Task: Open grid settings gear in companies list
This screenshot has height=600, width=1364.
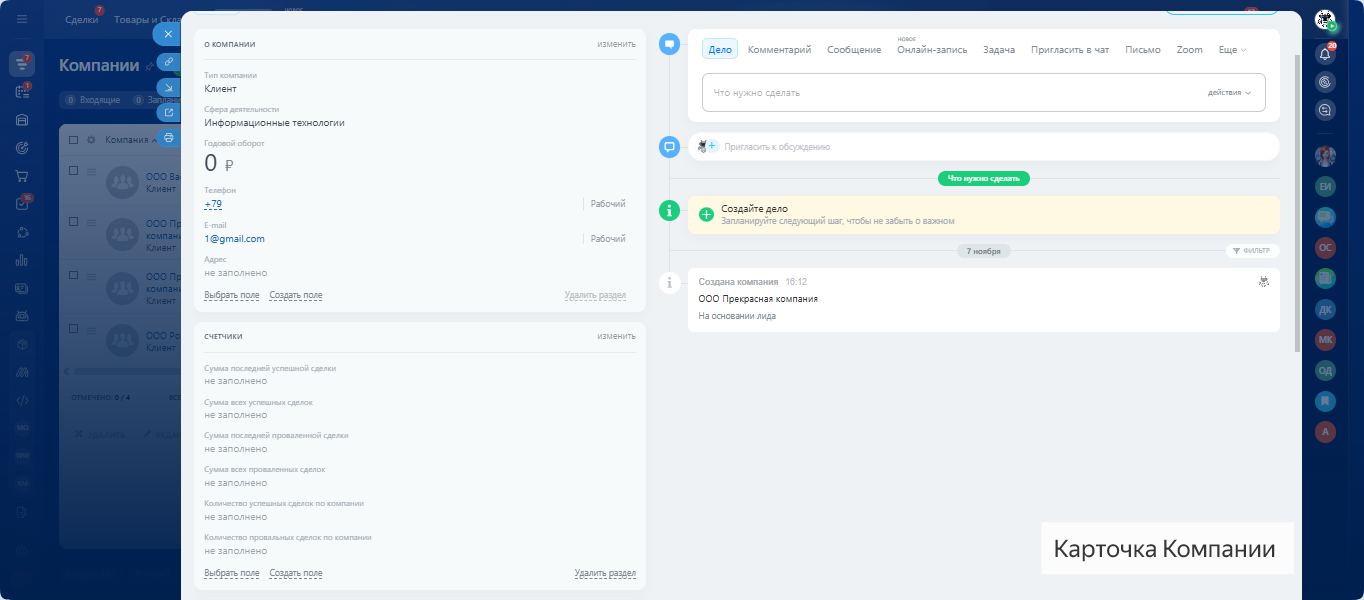Action: pos(91,140)
